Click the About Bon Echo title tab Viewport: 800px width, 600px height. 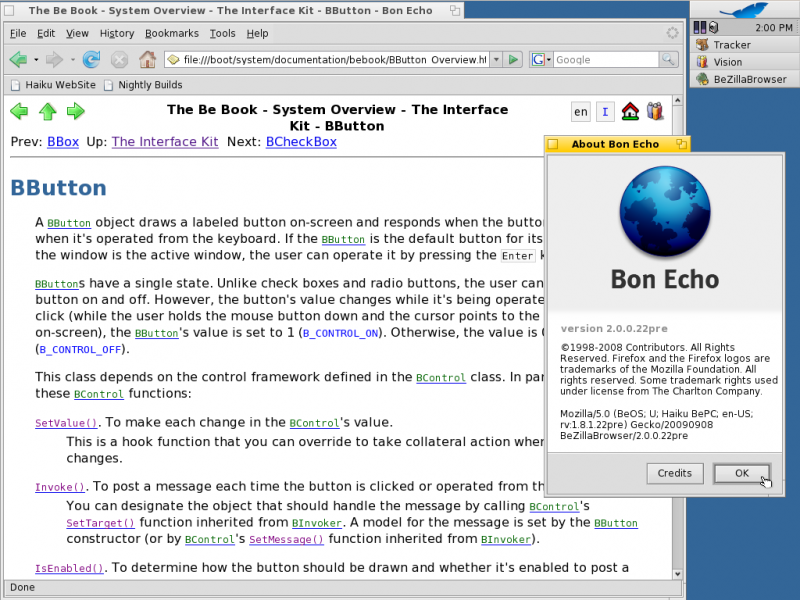pyautogui.click(x=616, y=144)
